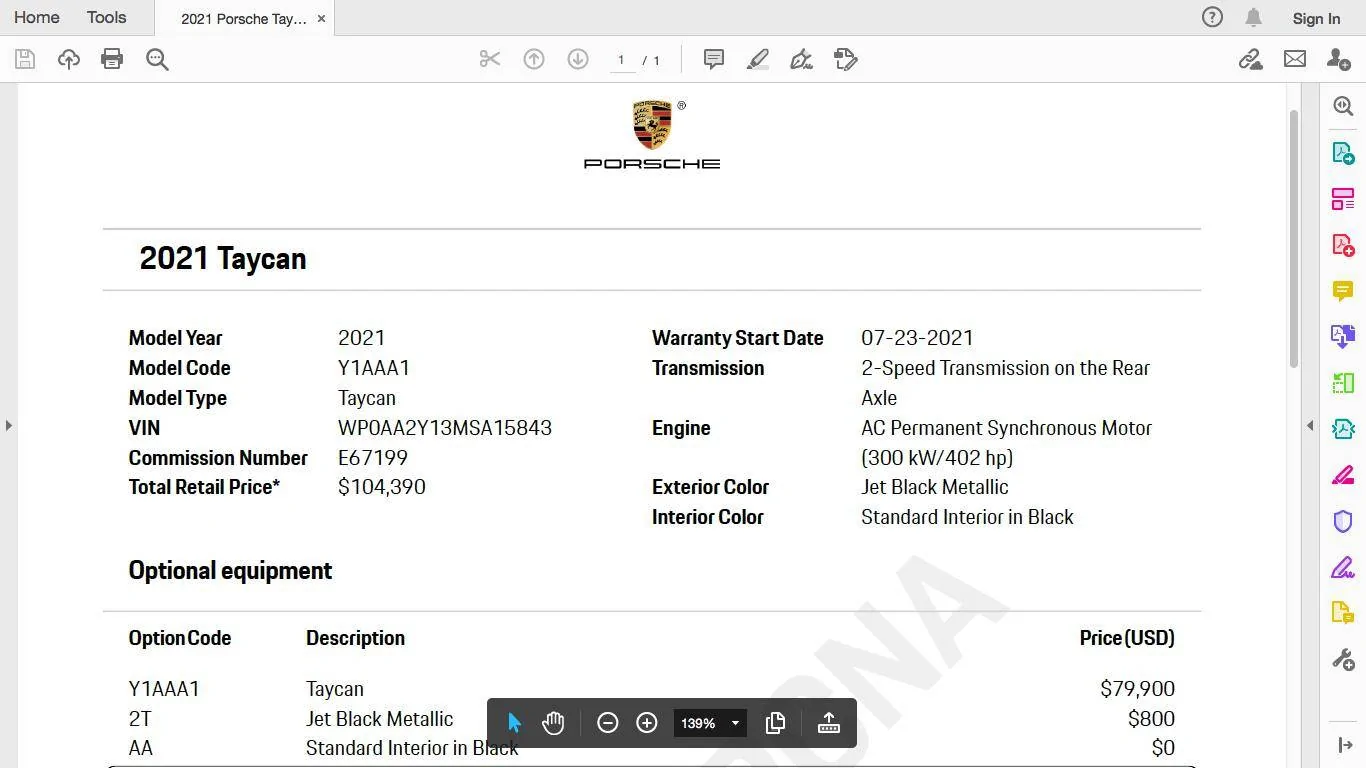1366x768 pixels.
Task: Click the current page number field
Action: click(x=622, y=60)
